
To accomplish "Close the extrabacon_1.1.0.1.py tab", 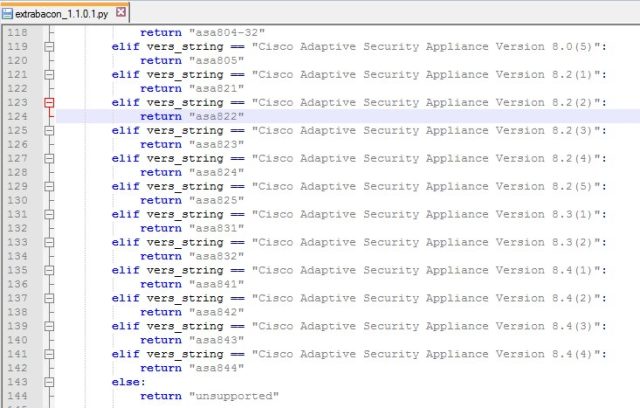I will [x=121, y=12].
